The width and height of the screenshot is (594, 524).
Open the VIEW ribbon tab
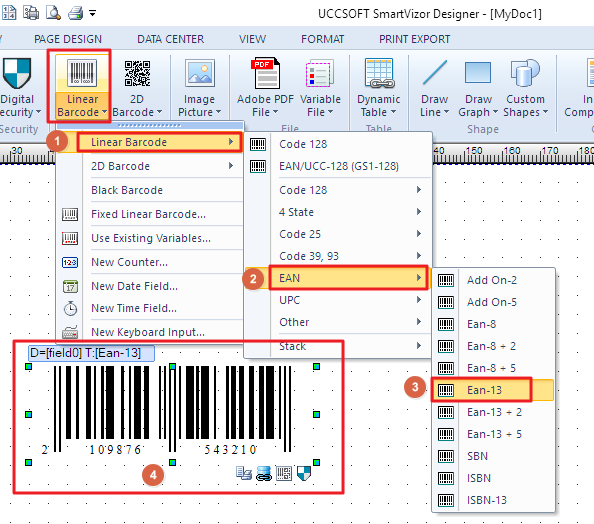252,39
